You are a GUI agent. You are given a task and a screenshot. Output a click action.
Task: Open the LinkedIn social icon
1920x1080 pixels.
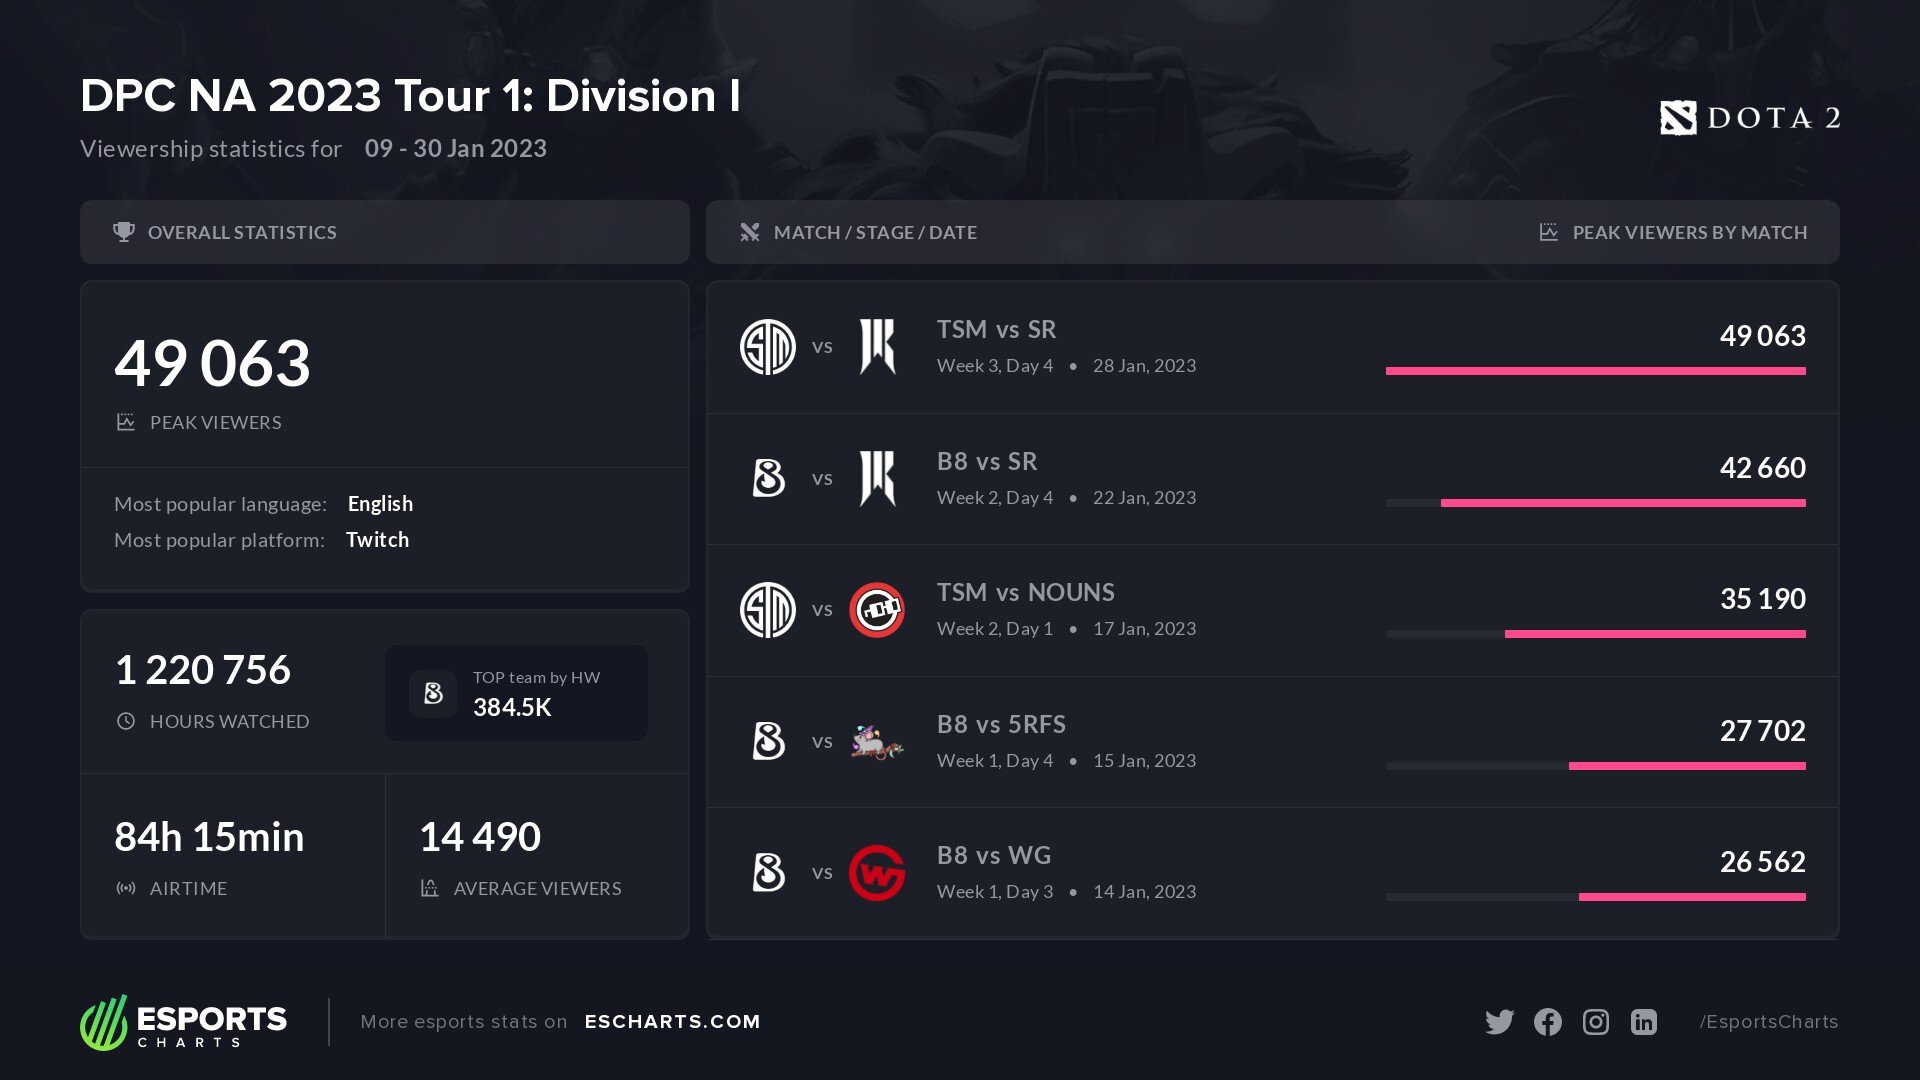tap(1643, 1022)
